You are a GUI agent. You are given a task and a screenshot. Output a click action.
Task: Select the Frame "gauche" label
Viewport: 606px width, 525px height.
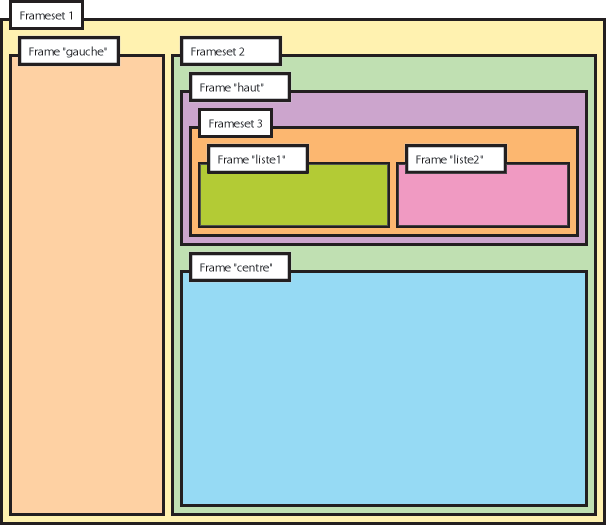69,51
